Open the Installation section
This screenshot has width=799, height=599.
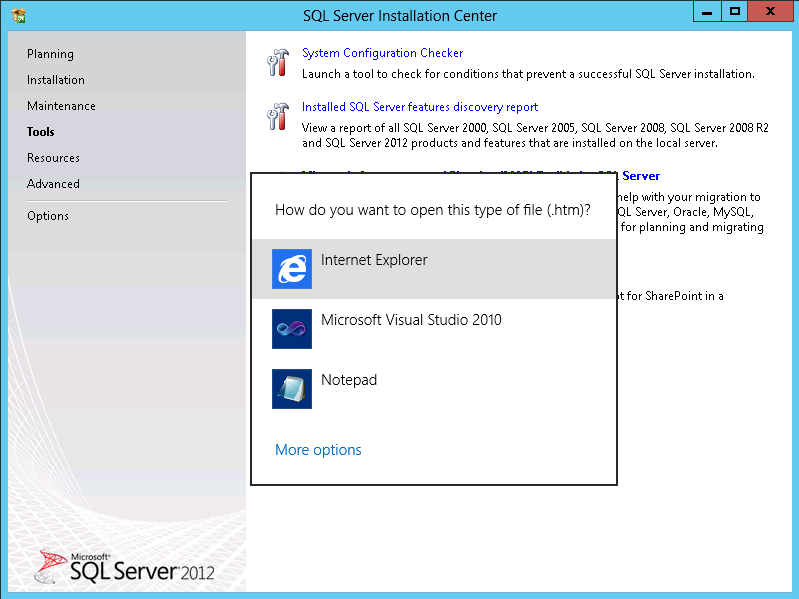(x=56, y=80)
